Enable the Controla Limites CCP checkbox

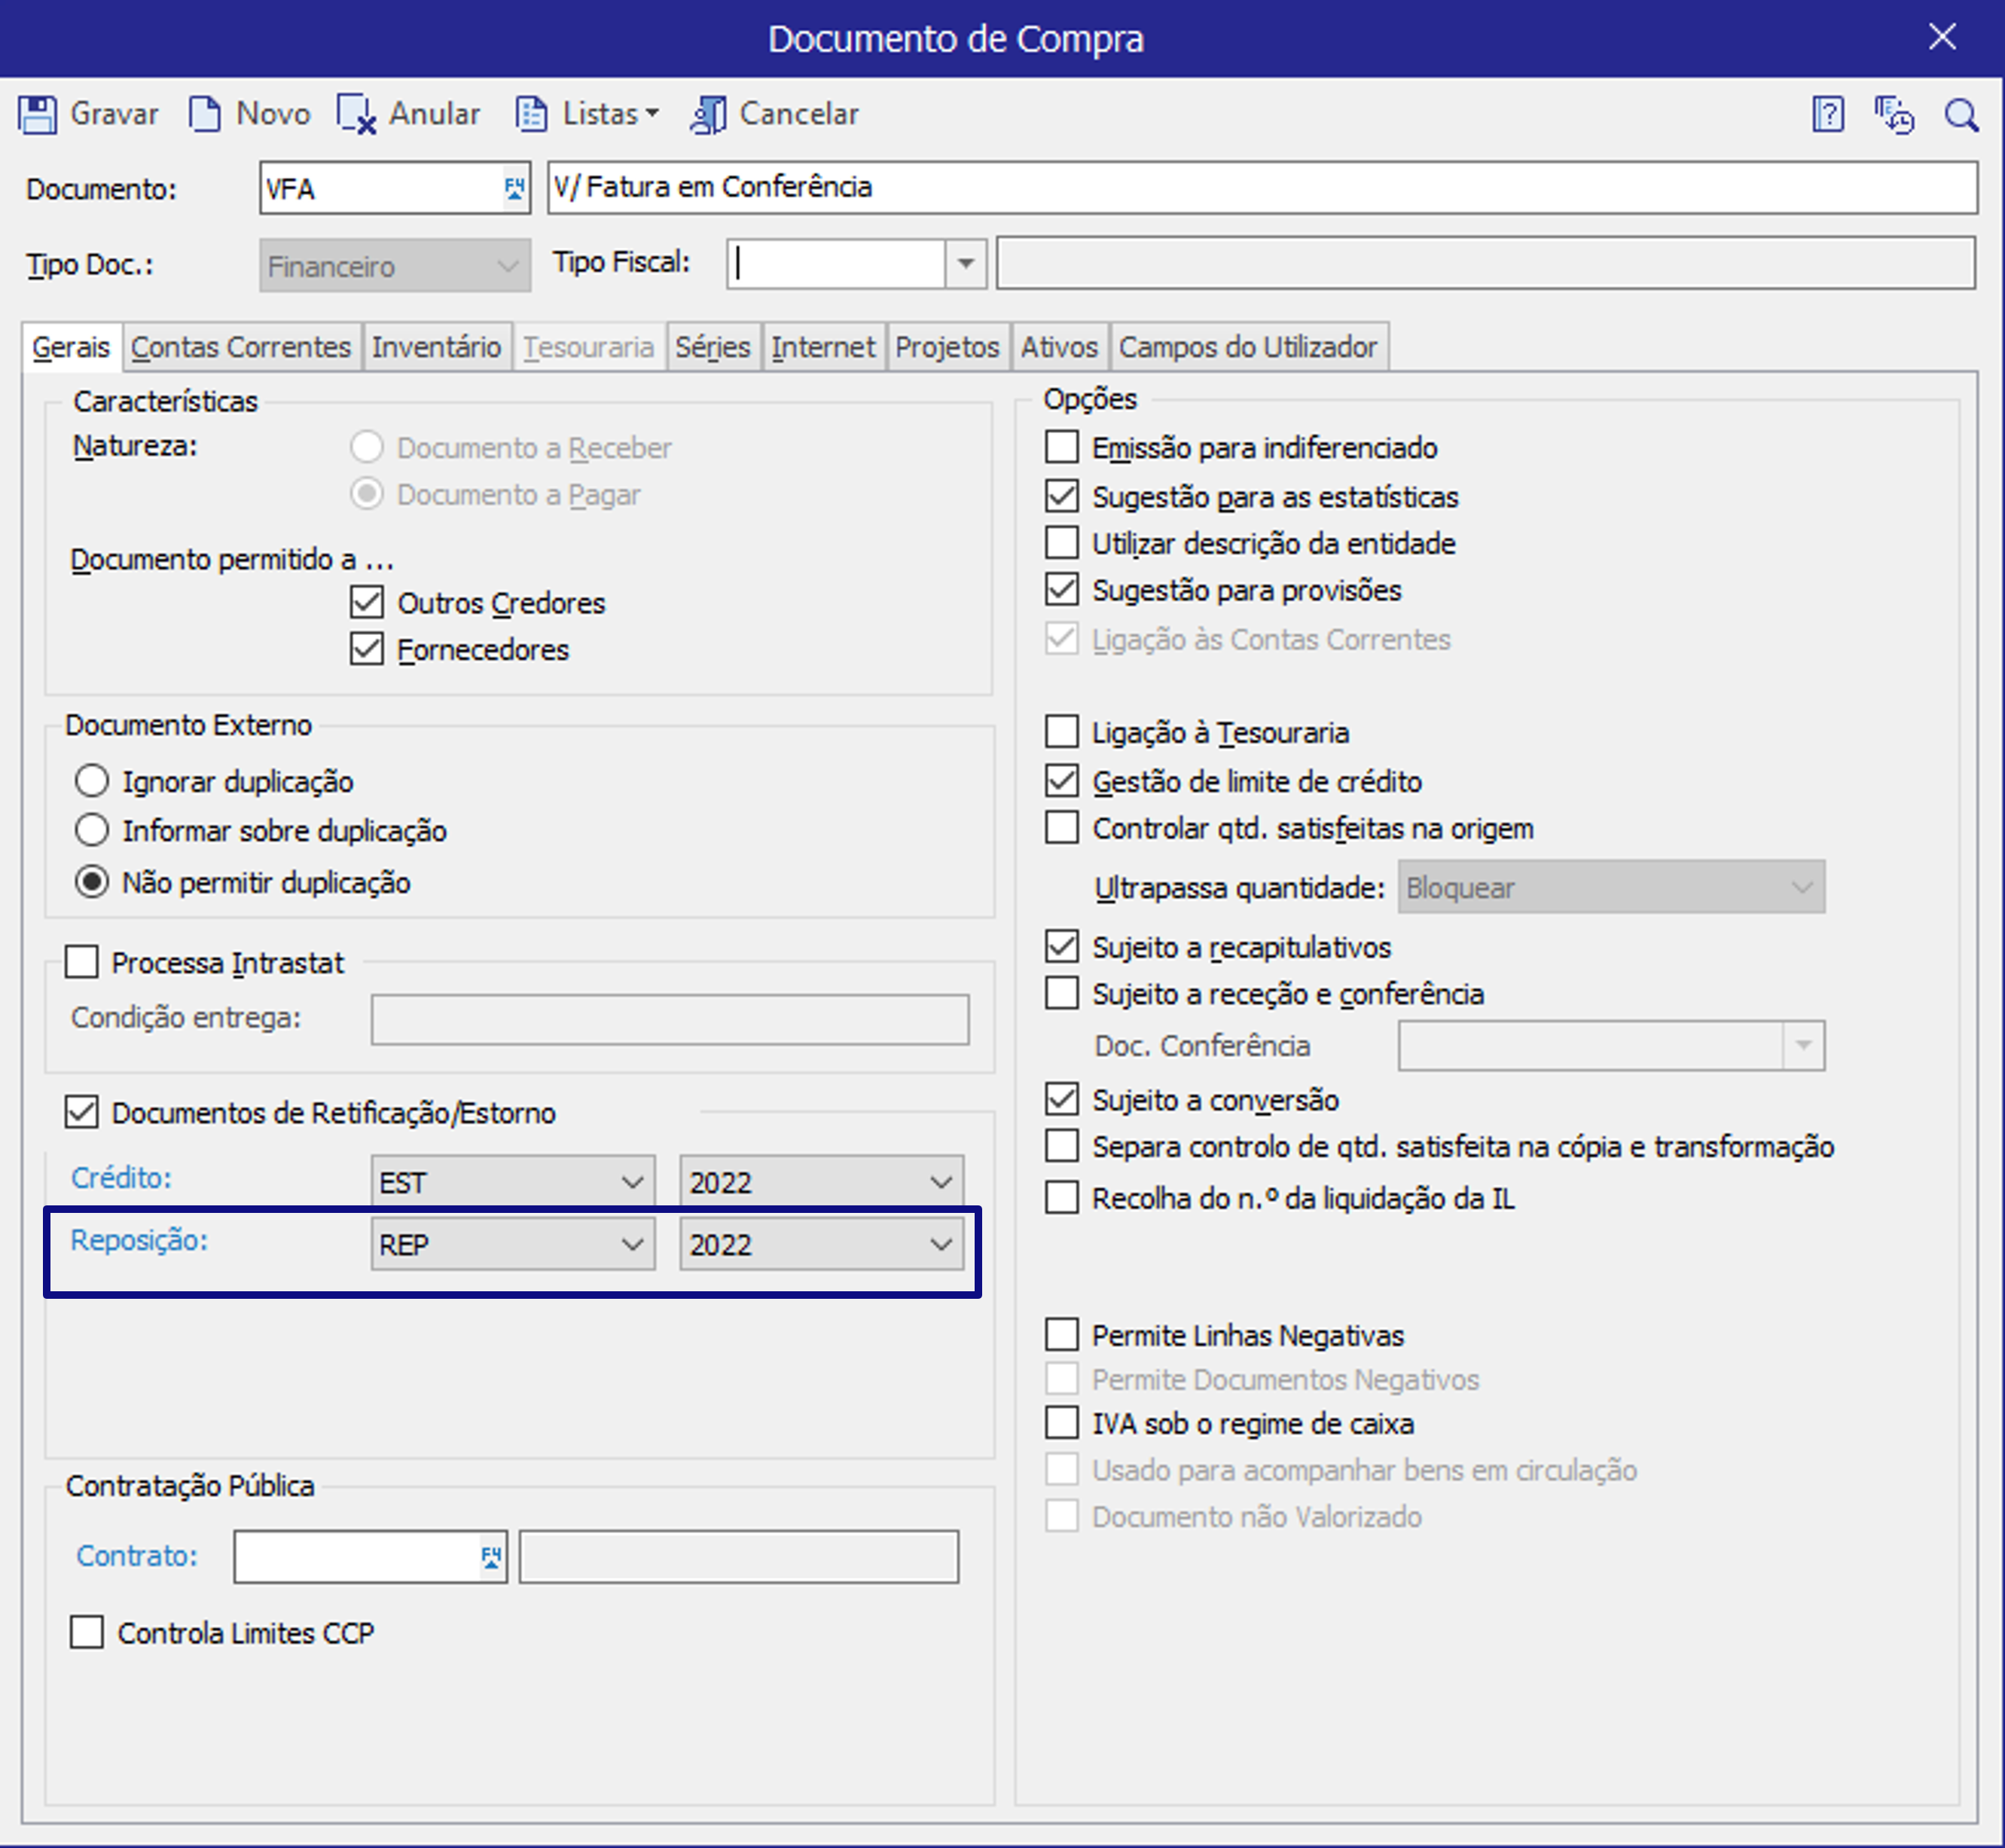click(87, 1633)
